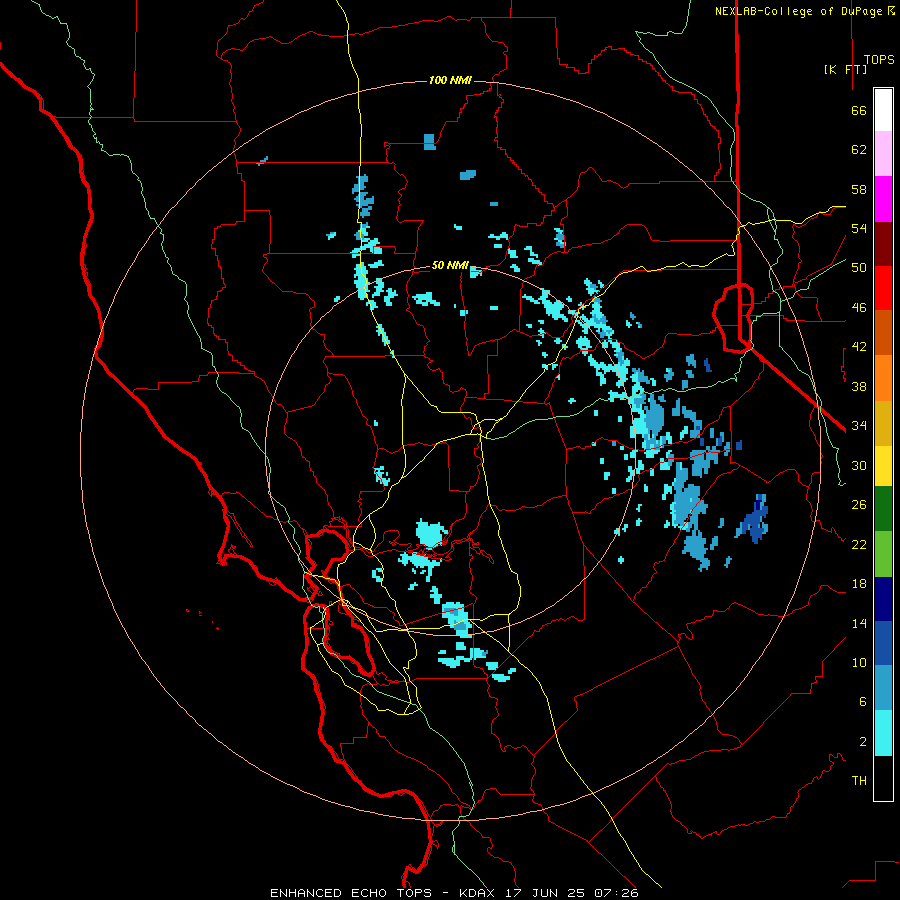Click the legend value '10'
The height and width of the screenshot is (900, 900).
[859, 662]
